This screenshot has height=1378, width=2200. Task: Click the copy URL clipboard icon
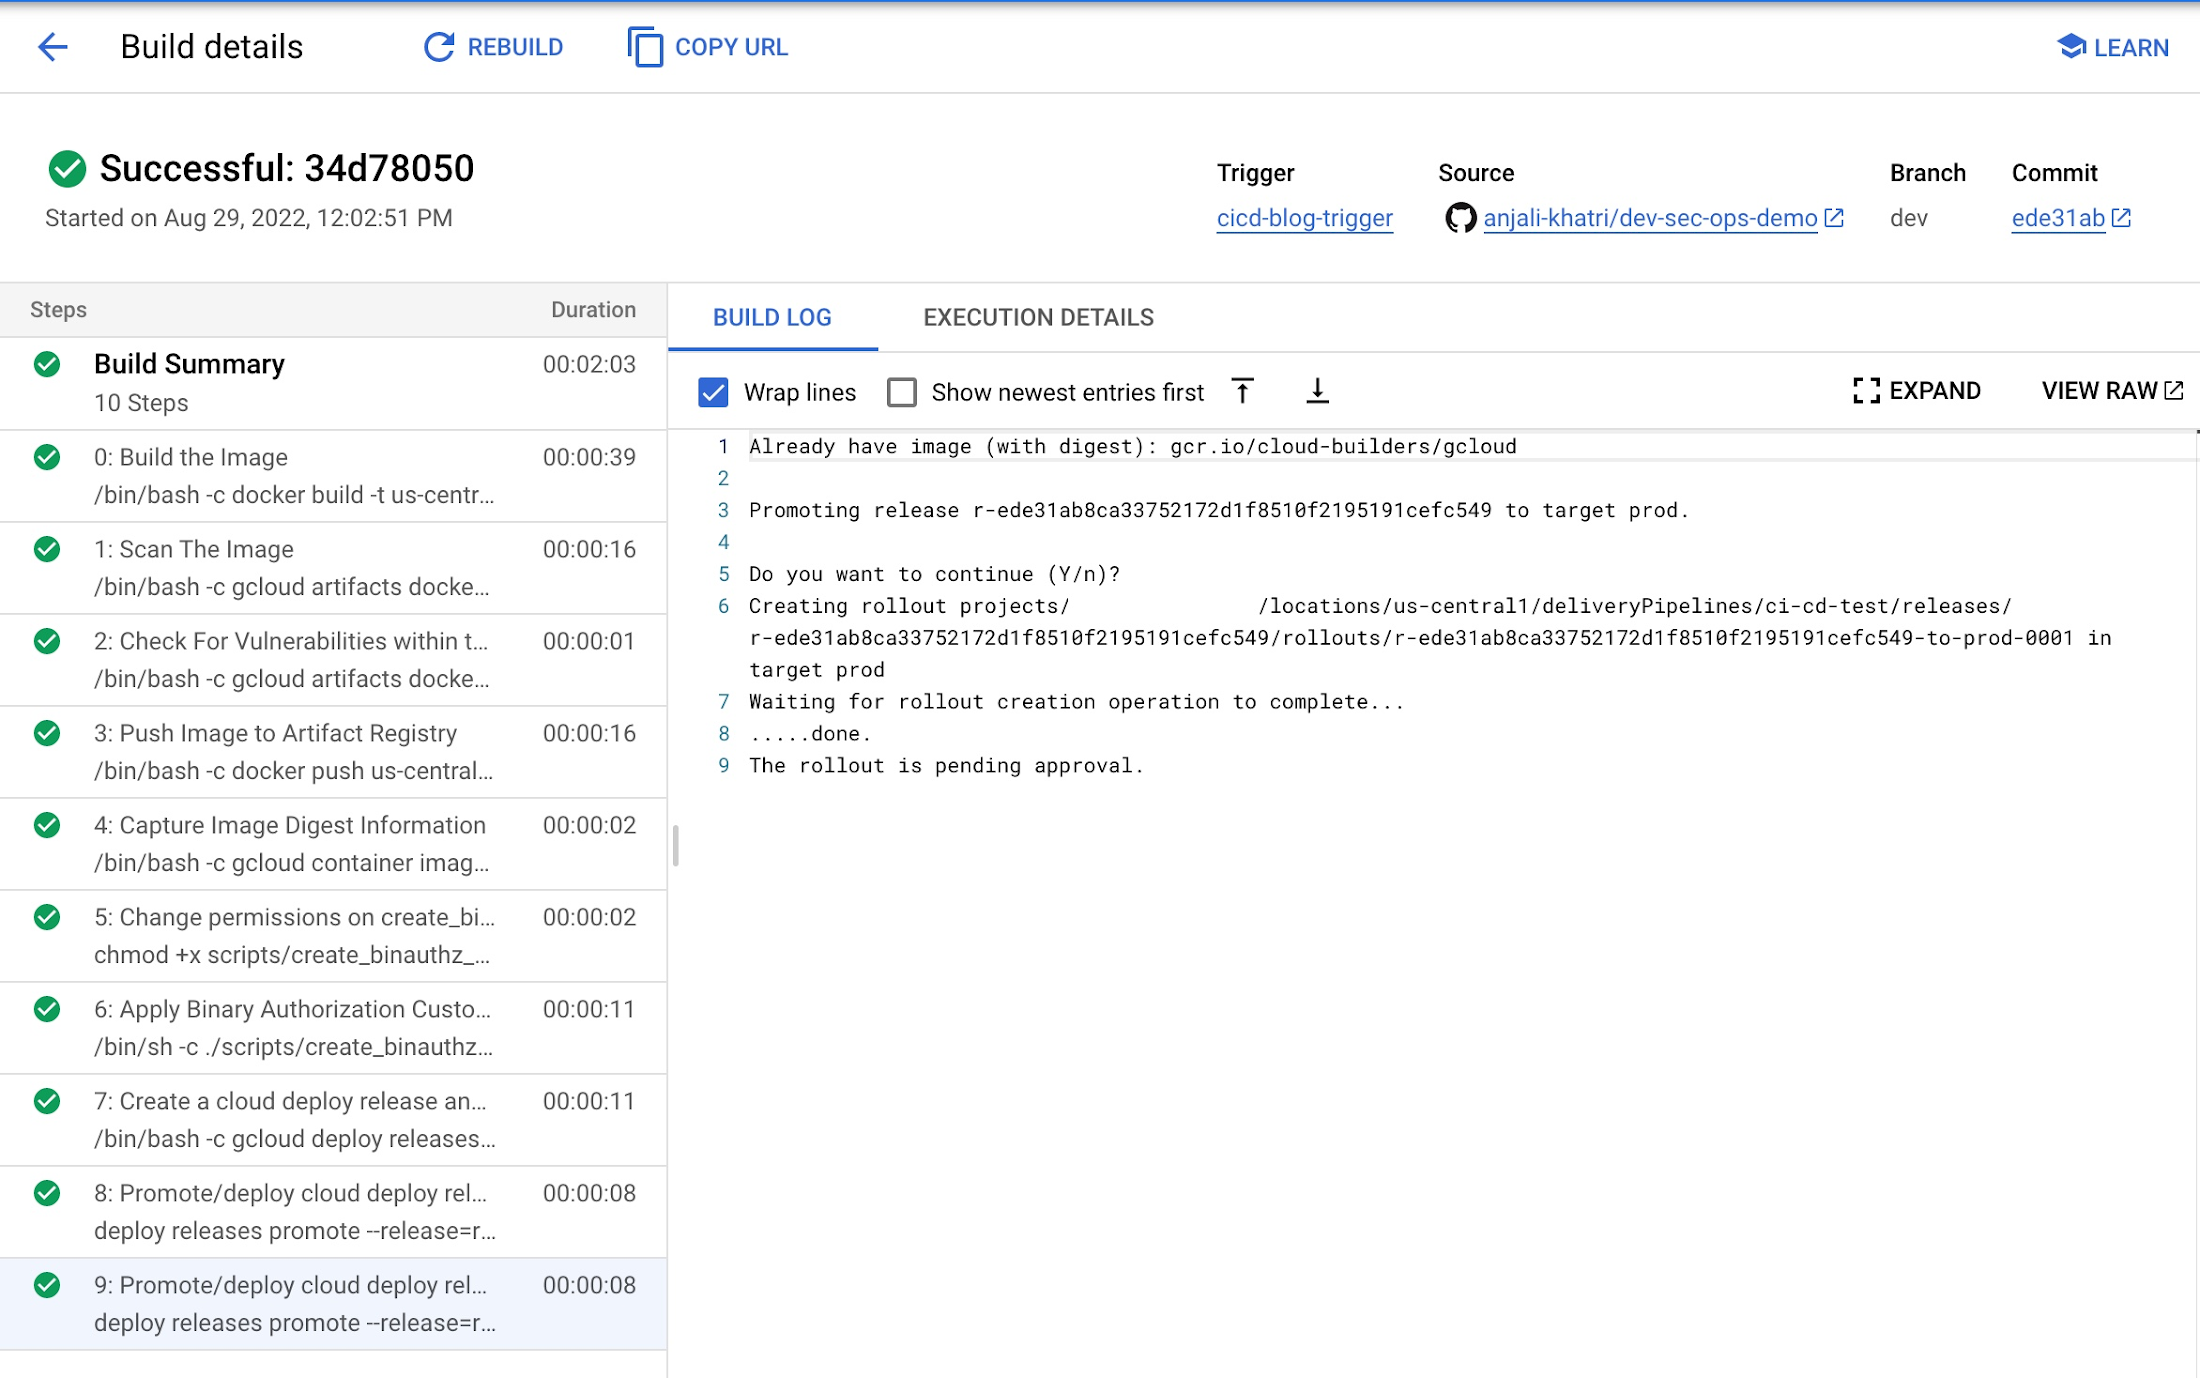tap(645, 47)
